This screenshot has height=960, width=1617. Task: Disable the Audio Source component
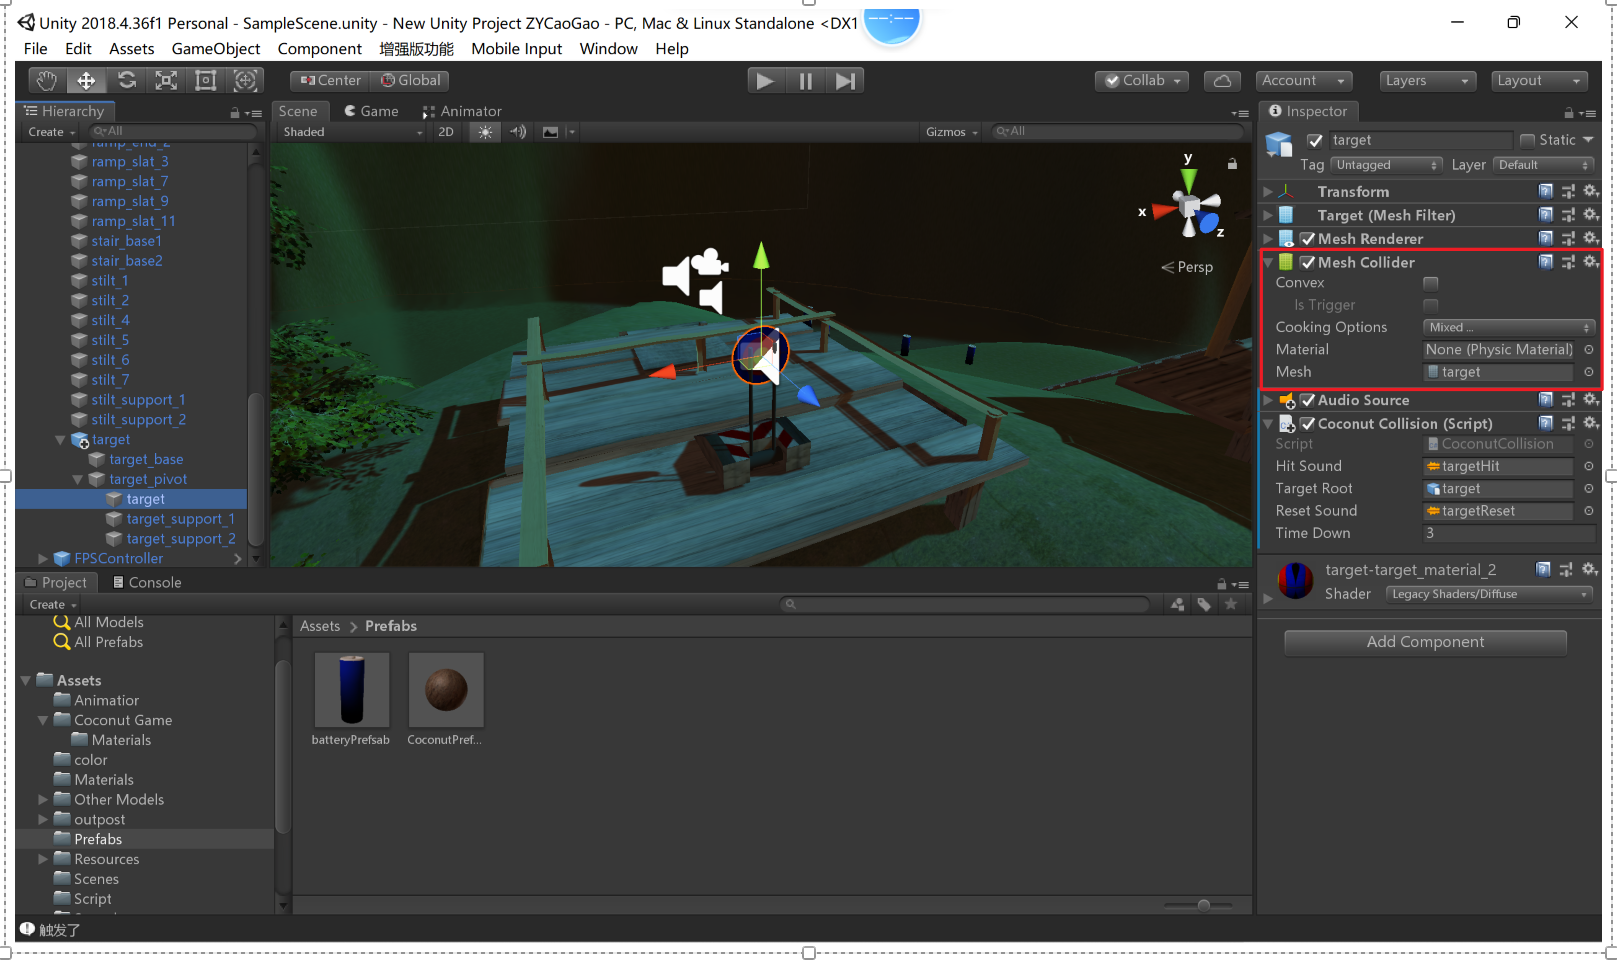[1308, 400]
